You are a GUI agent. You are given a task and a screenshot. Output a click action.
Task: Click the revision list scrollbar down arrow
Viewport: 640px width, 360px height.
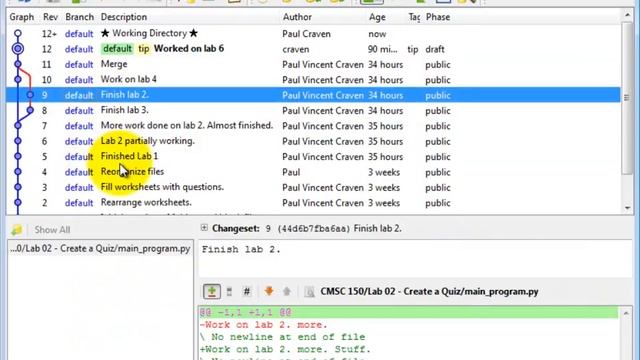(627, 208)
